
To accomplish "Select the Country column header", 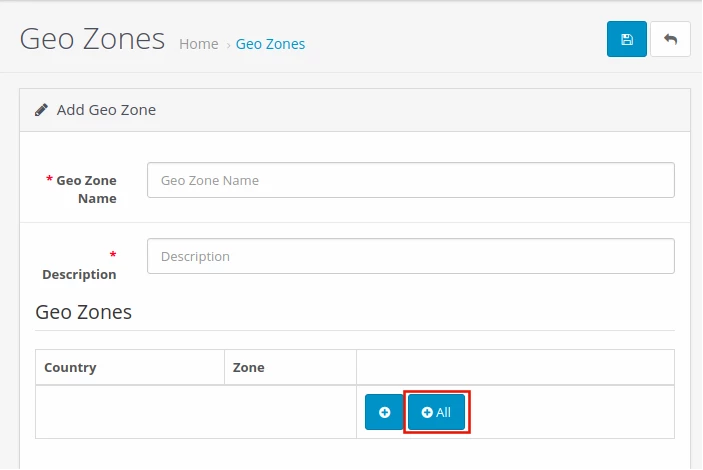I will click(x=70, y=367).
